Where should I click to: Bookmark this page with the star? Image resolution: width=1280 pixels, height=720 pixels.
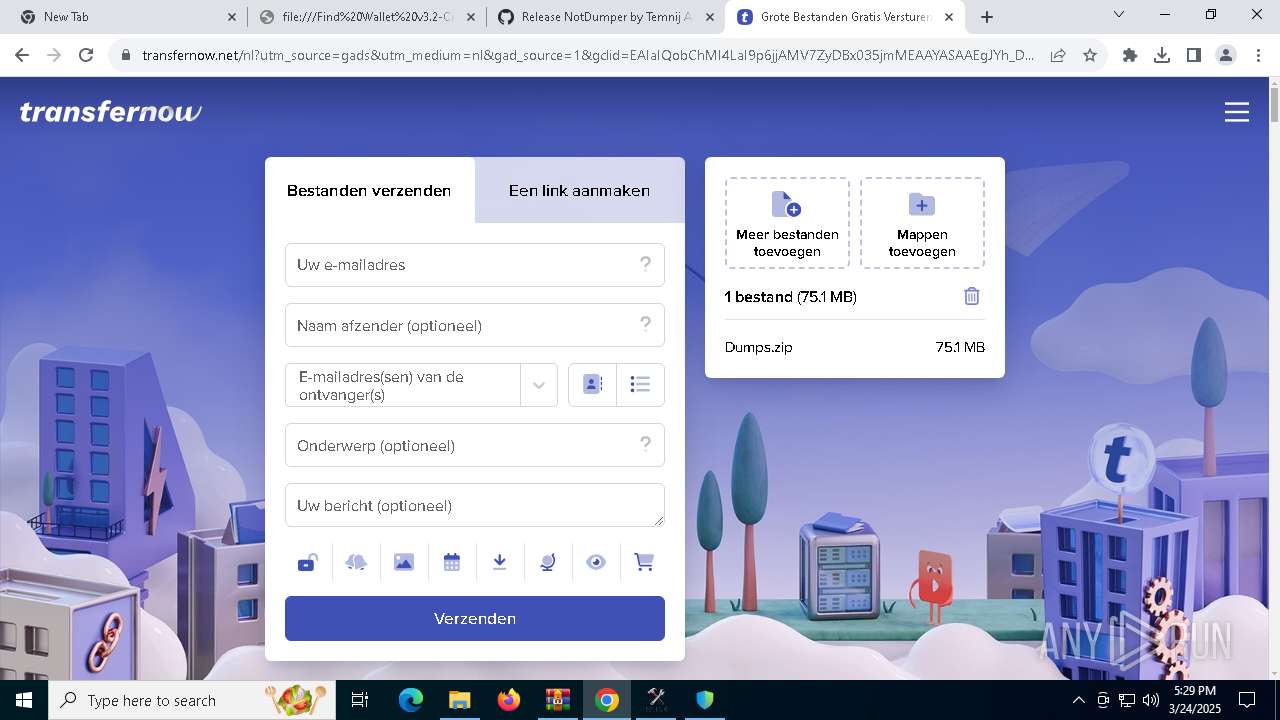pyautogui.click(x=1090, y=56)
